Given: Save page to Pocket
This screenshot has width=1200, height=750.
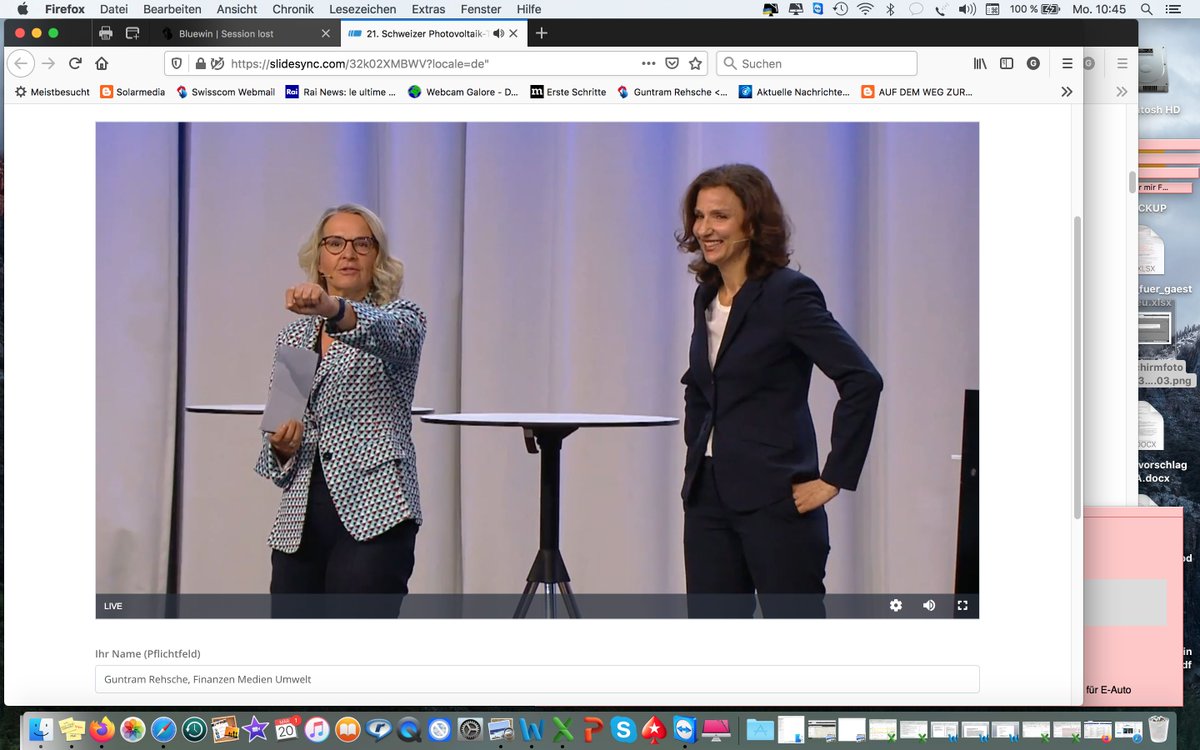Looking at the screenshot, I should (x=672, y=63).
